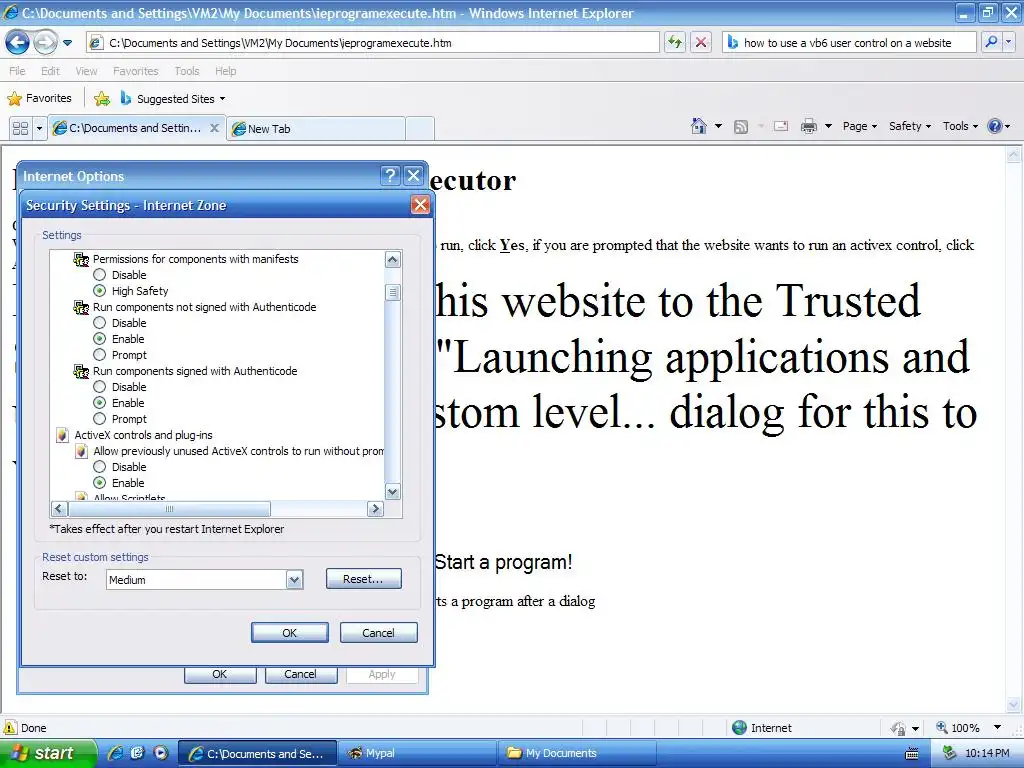Click the Reset... button
This screenshot has height=768, width=1024.
pos(363,579)
